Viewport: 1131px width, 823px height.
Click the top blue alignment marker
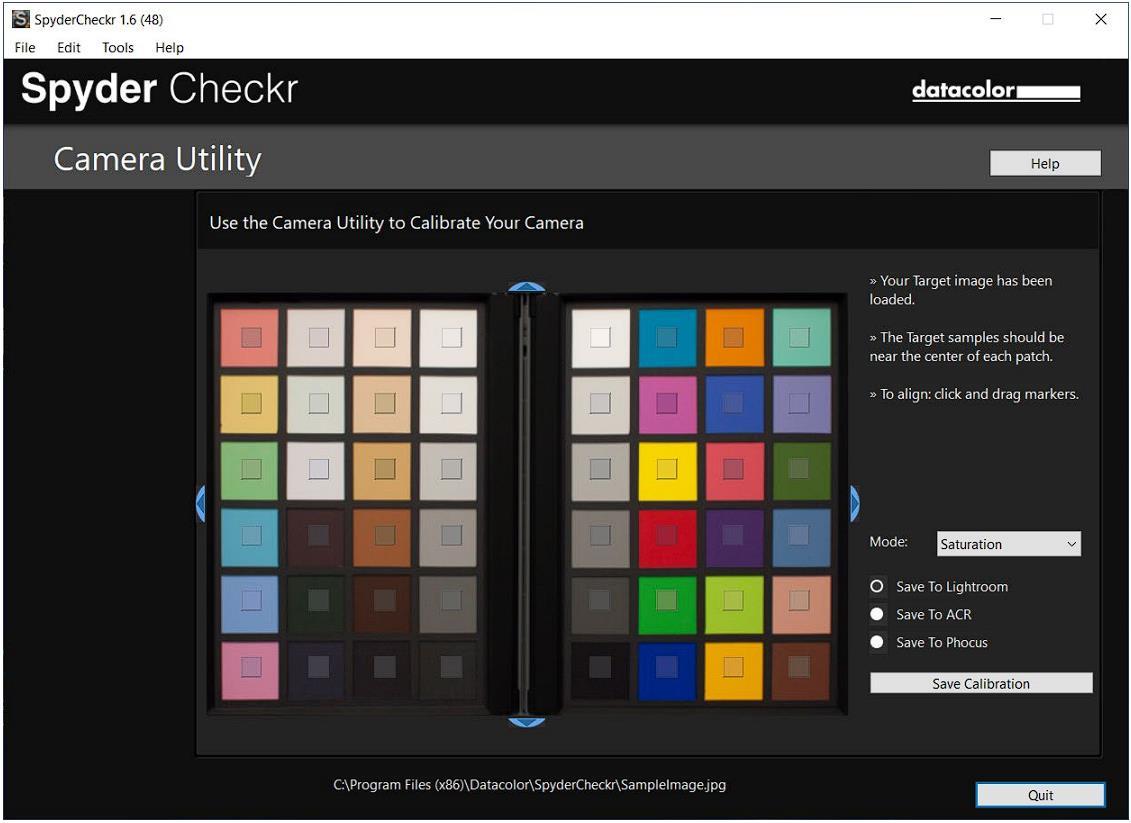tap(526, 288)
